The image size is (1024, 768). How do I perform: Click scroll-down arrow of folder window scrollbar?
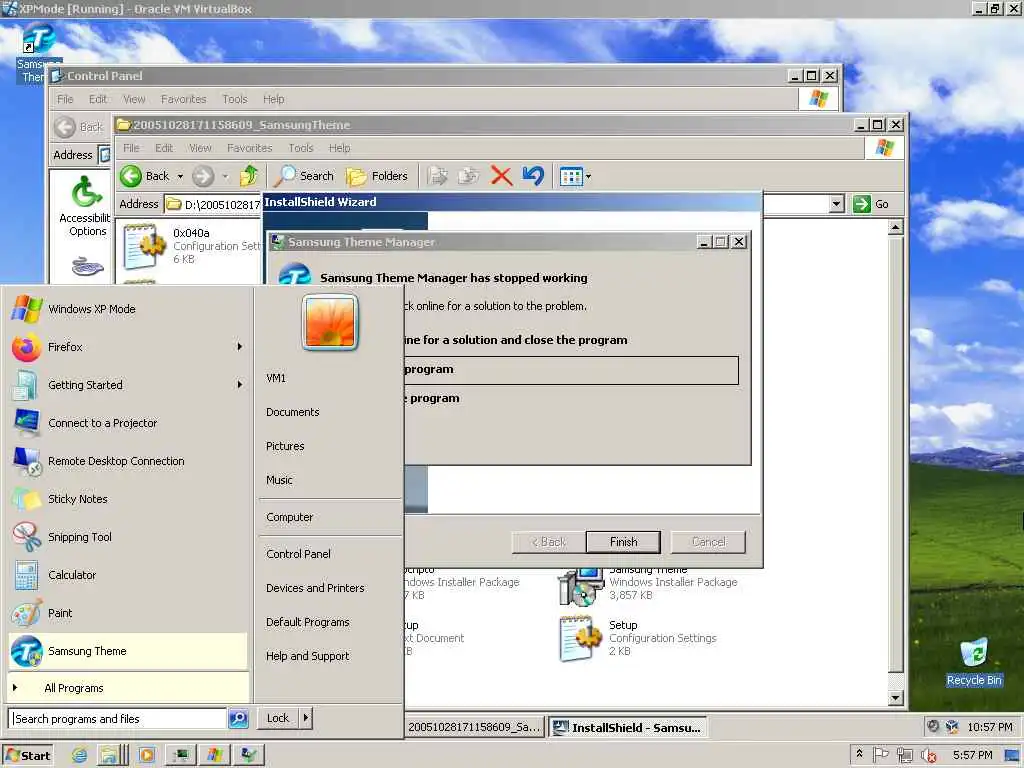click(895, 697)
